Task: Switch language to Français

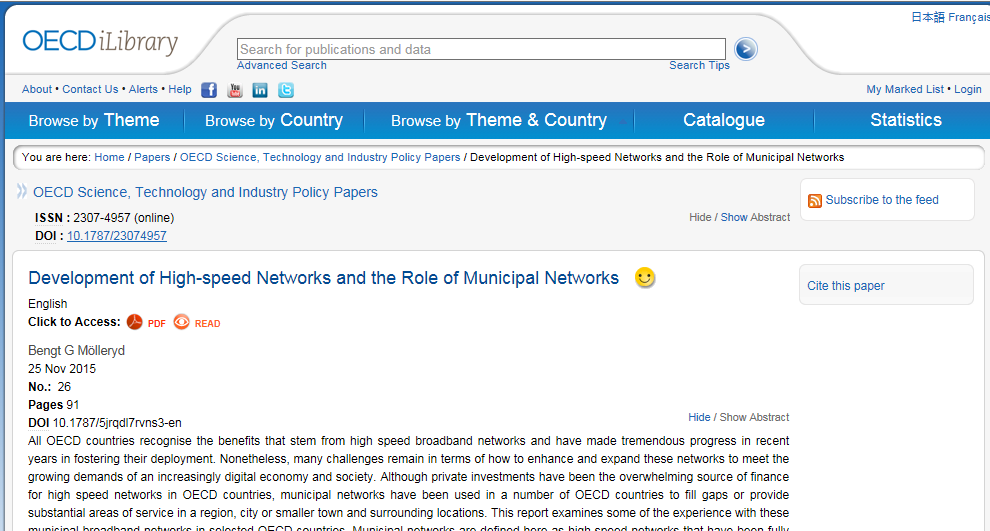Action: click(x=969, y=17)
